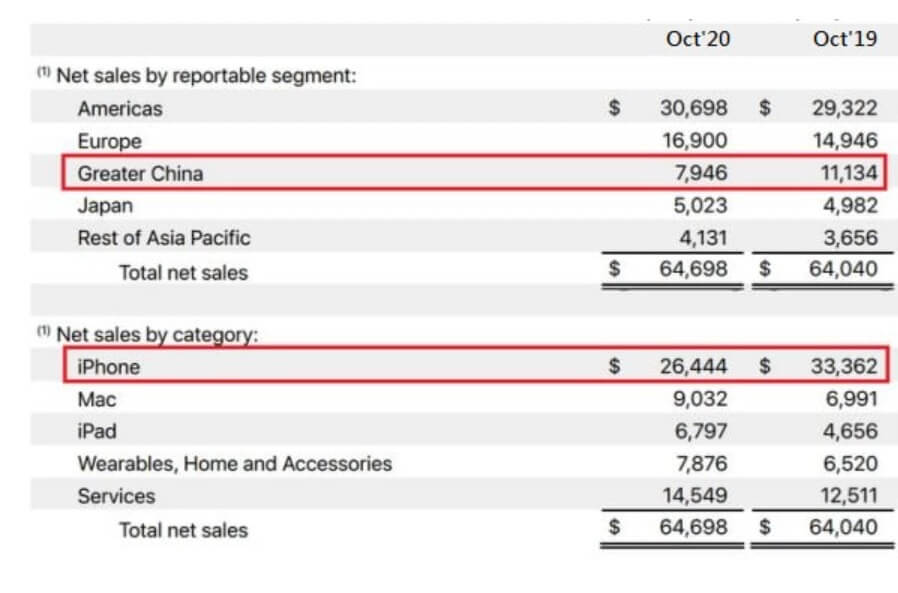Click the Oct'19 column header

click(845, 41)
